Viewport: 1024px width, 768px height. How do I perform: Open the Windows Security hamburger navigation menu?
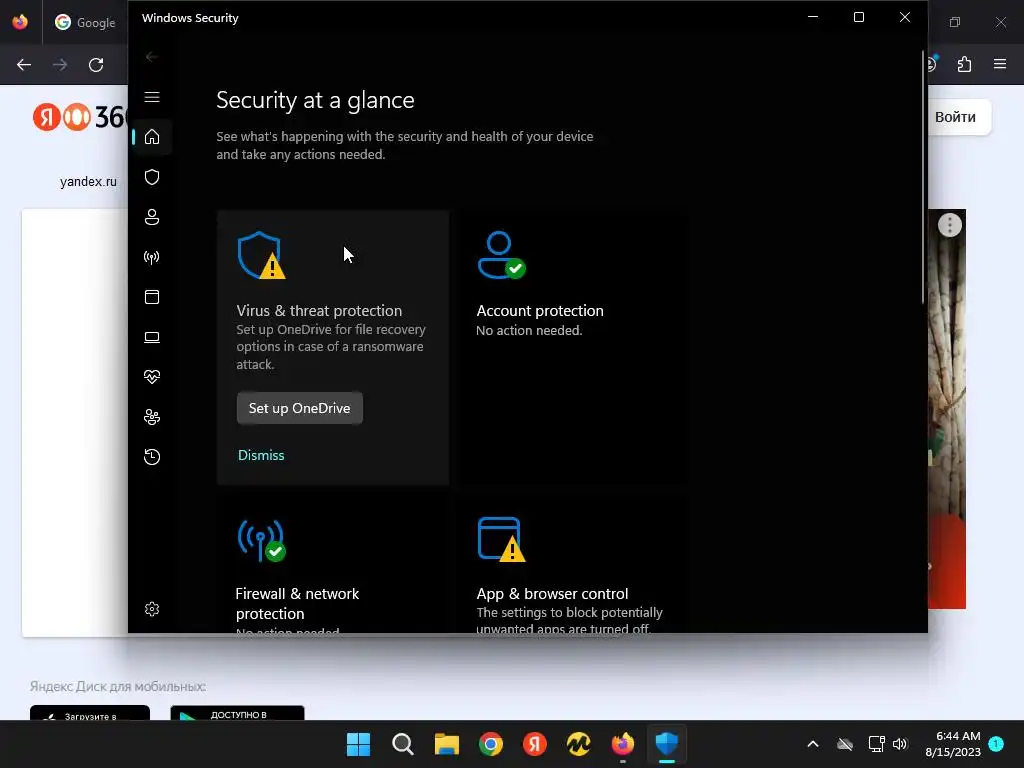pyautogui.click(x=152, y=97)
